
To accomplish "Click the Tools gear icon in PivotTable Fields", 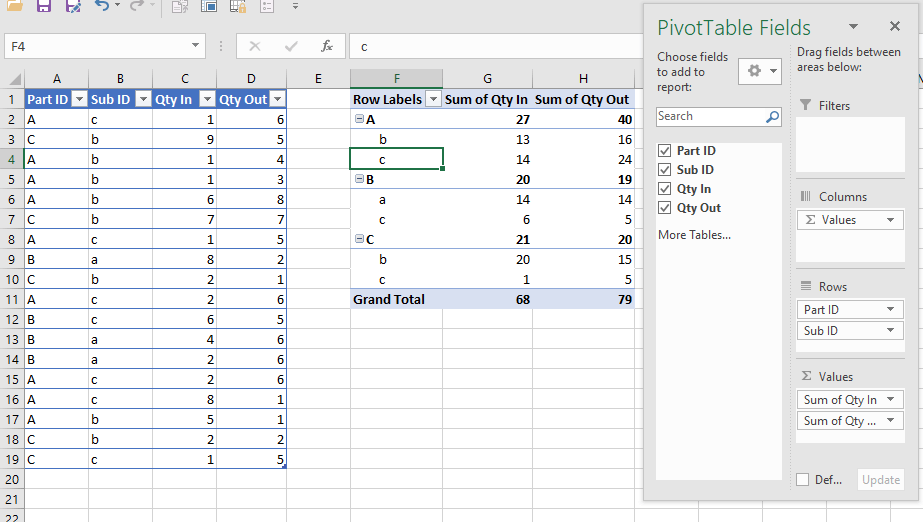I will pos(760,71).
